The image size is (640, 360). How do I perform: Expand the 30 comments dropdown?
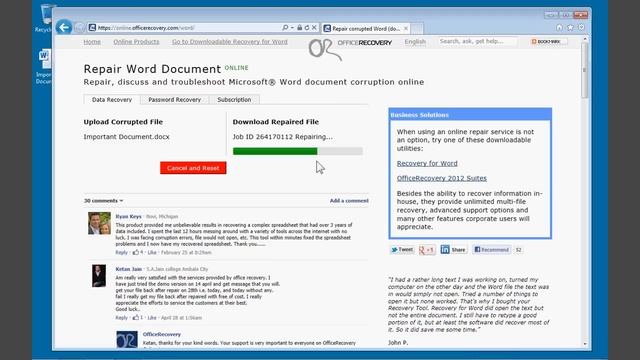pyautogui.click(x=103, y=201)
